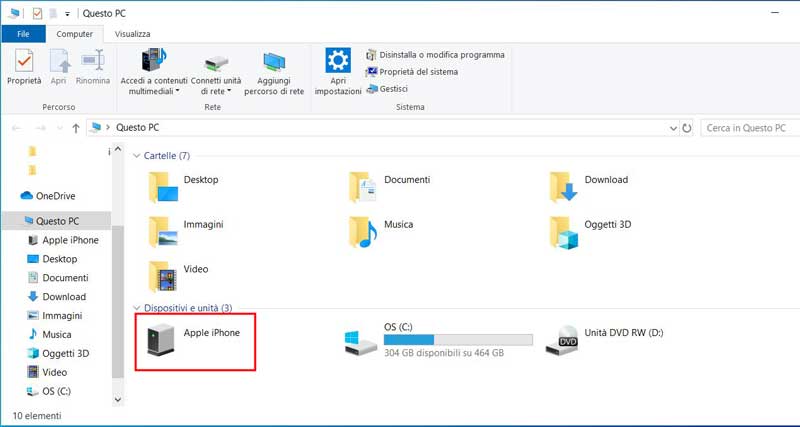The image size is (800, 427).
Task: Click Proprietà del sistema
Action: coord(412,72)
